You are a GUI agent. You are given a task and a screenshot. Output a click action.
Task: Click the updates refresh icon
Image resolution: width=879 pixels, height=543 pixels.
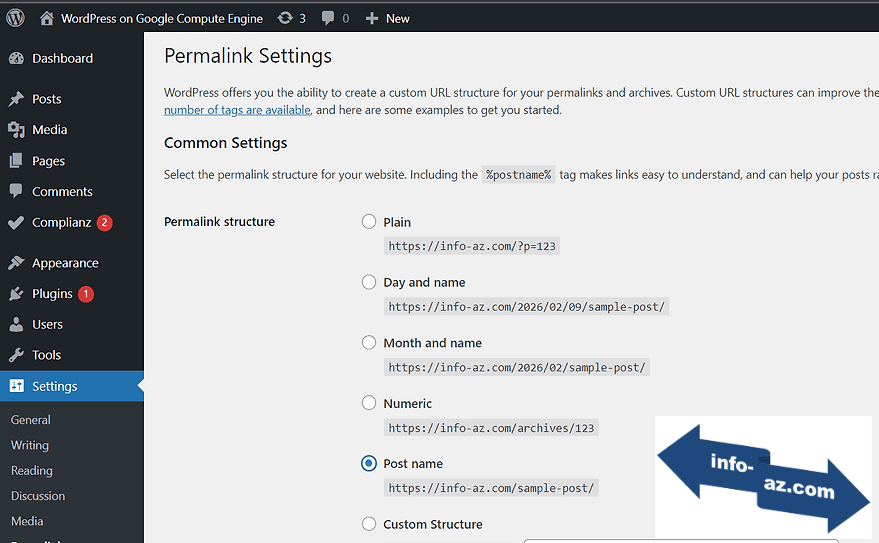[x=285, y=18]
